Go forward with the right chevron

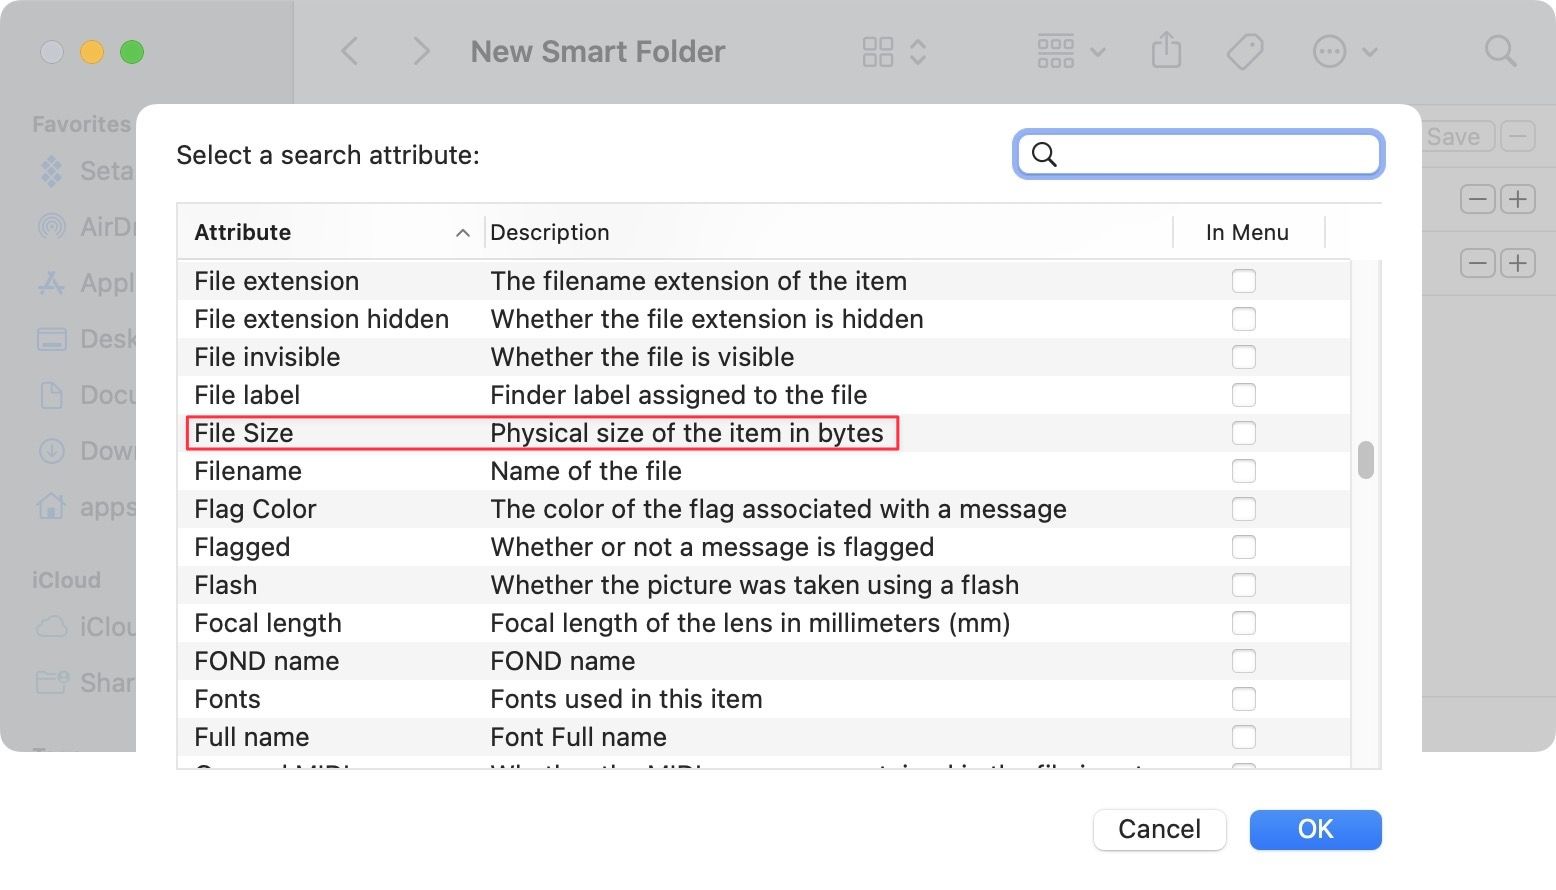421,51
